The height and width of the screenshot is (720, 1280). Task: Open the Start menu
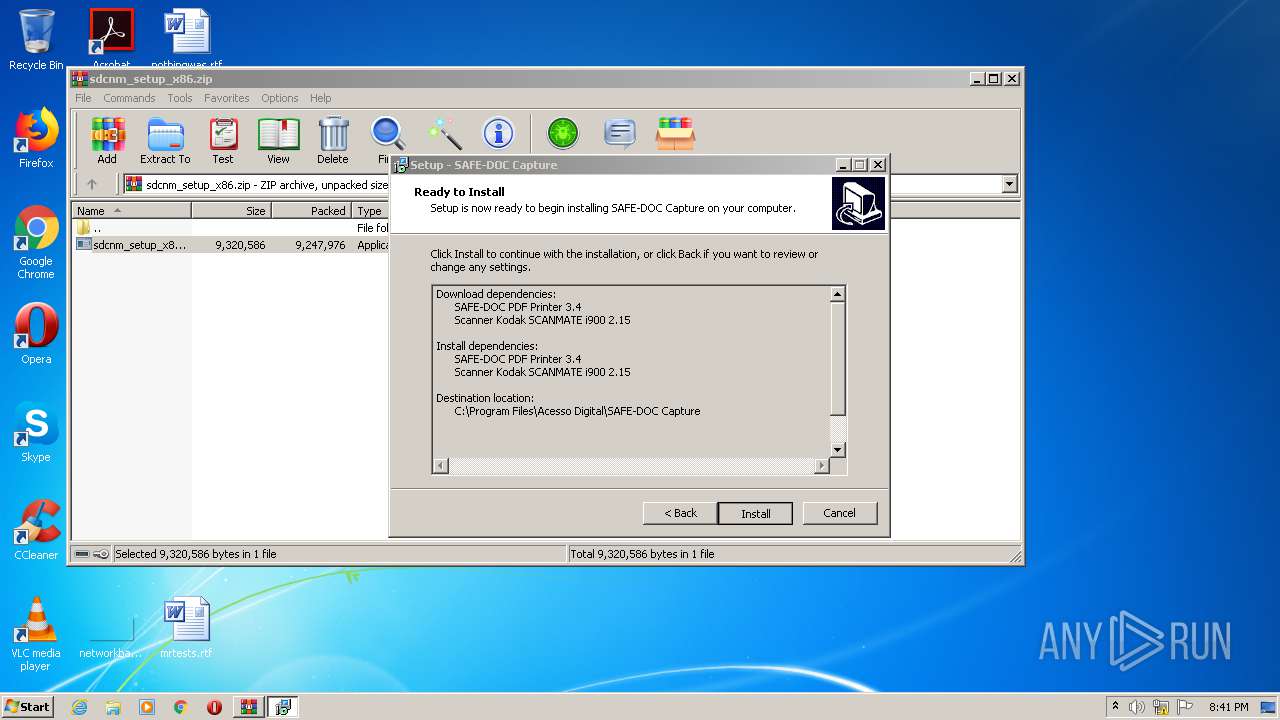pyautogui.click(x=28, y=707)
